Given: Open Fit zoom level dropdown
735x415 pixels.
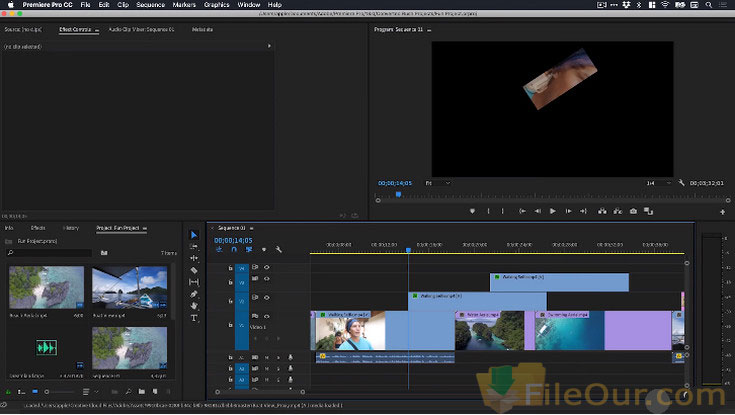Looking at the screenshot, I should (x=438, y=183).
